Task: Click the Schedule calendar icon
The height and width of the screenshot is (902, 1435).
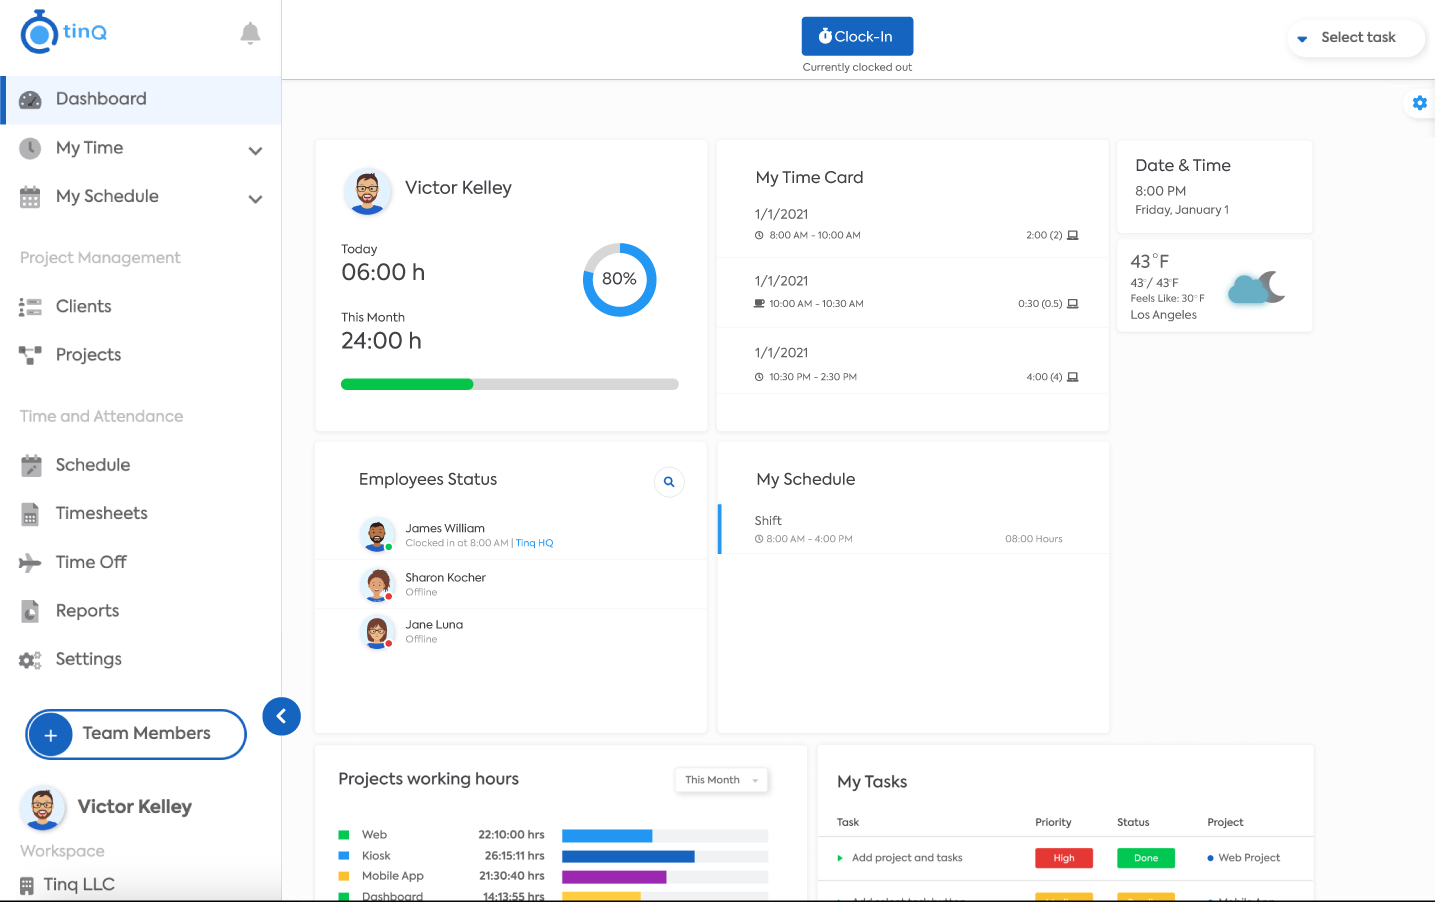Action: [29, 464]
